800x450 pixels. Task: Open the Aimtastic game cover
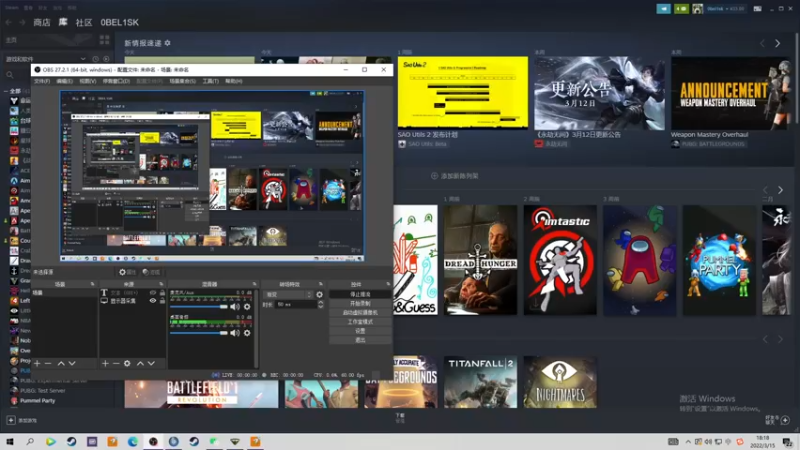point(560,260)
